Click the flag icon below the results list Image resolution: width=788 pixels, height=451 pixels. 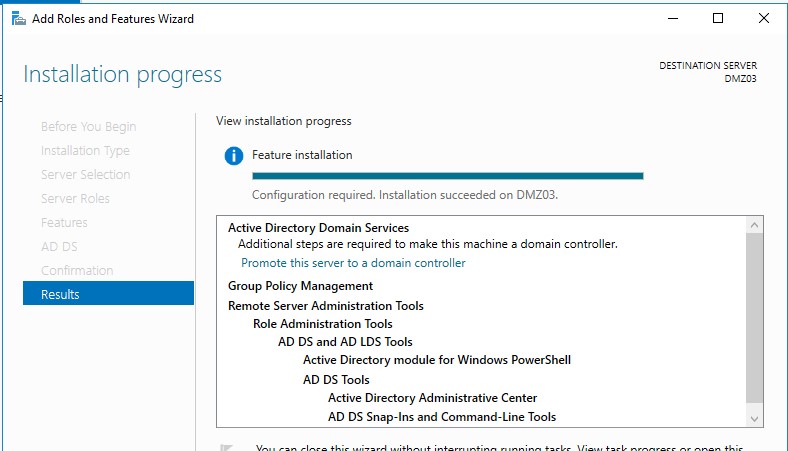[227, 447]
